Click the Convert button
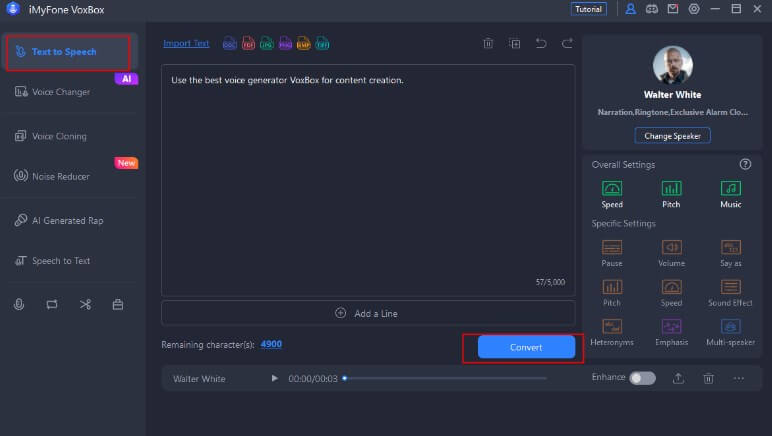 tap(526, 347)
